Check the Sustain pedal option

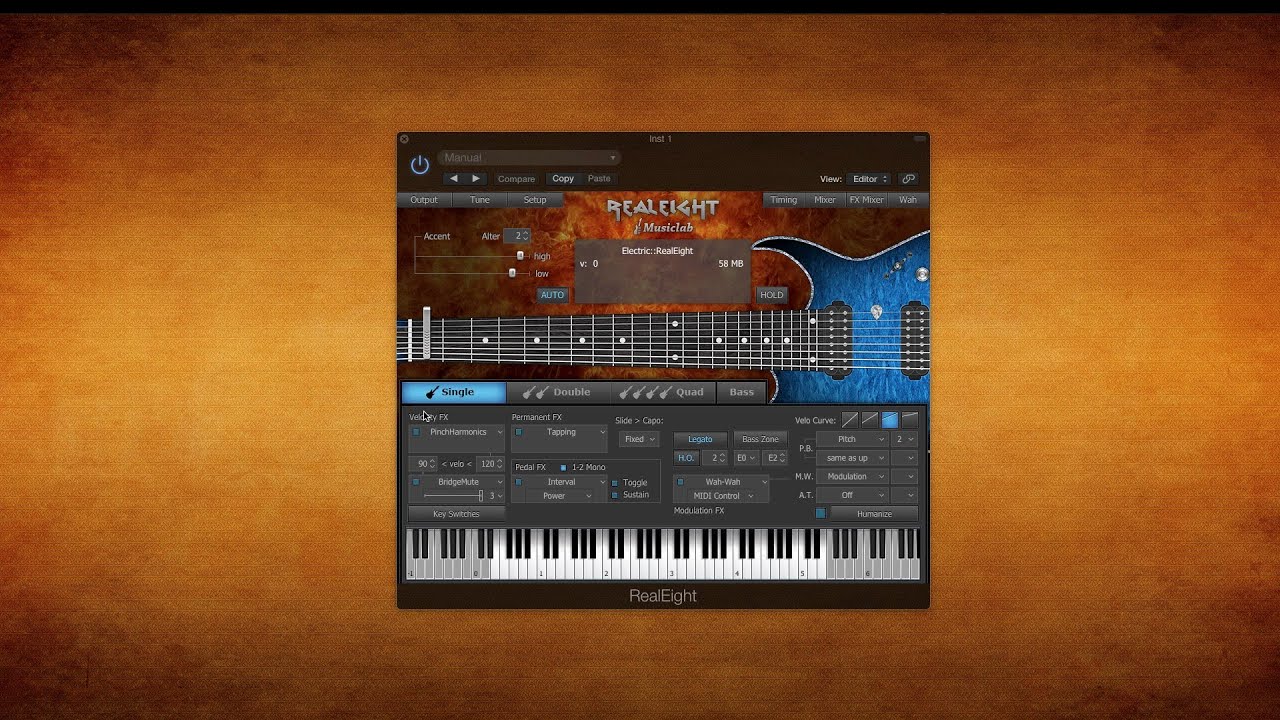point(614,495)
